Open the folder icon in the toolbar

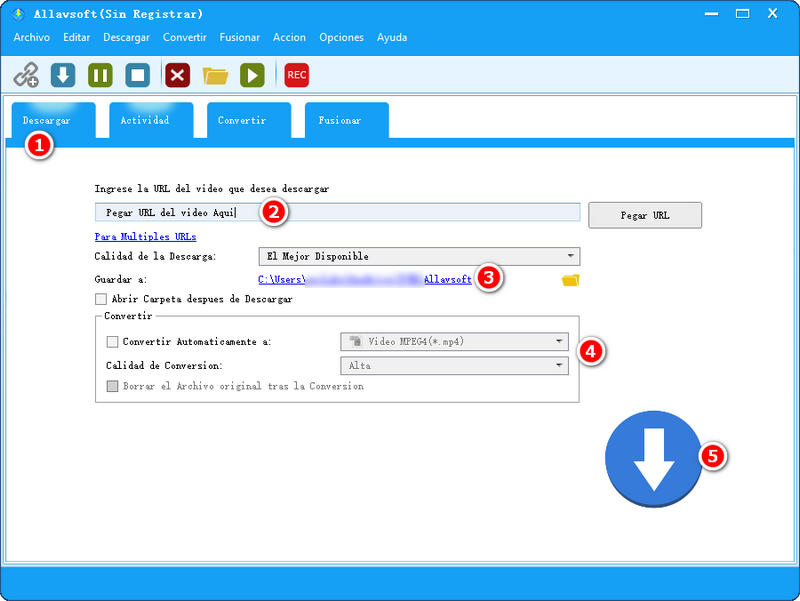(215, 75)
